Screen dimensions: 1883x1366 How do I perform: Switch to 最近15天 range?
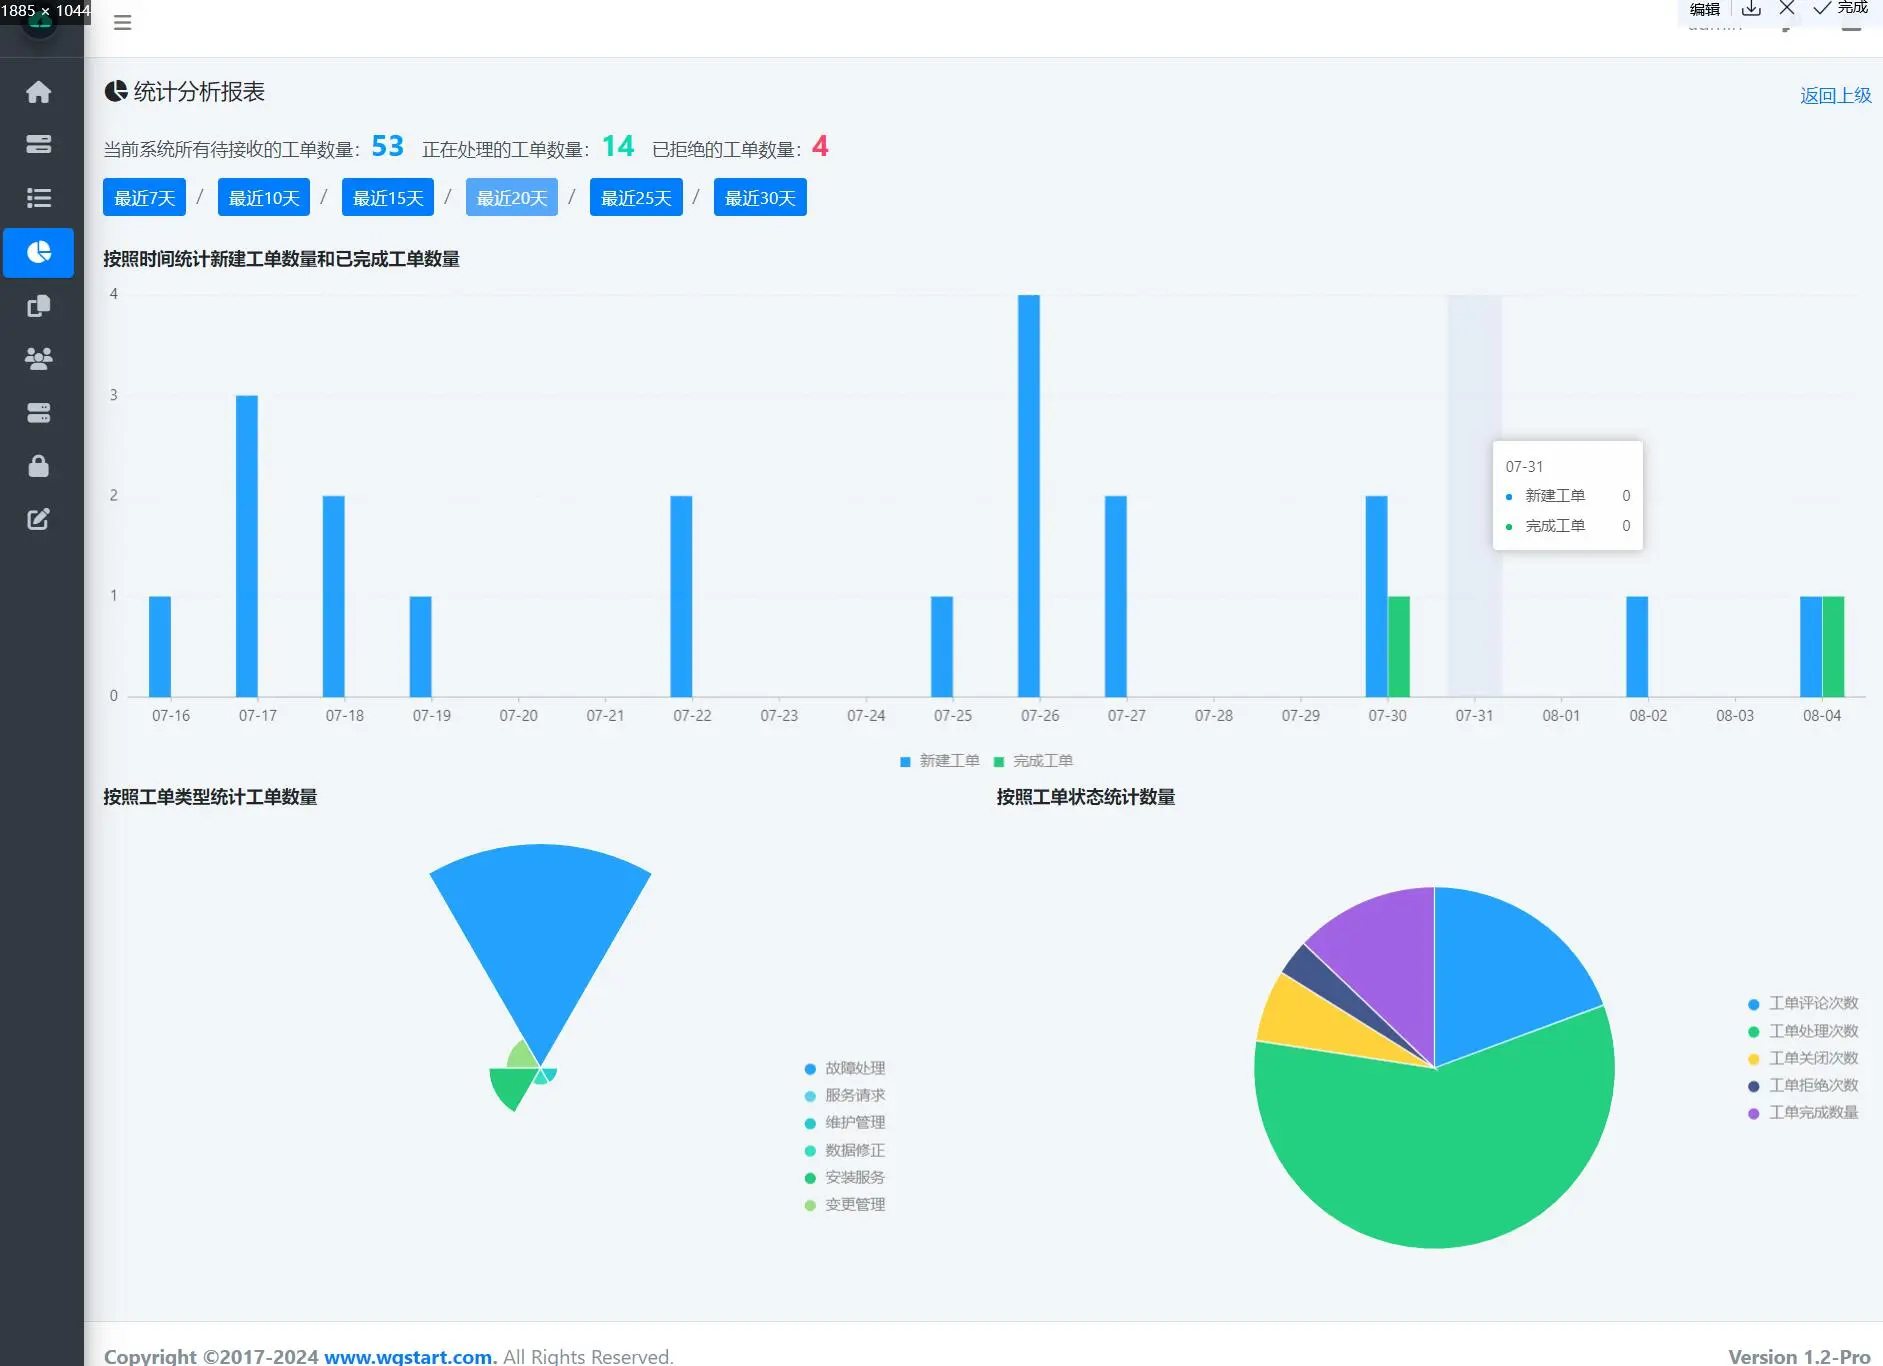pyautogui.click(x=388, y=197)
